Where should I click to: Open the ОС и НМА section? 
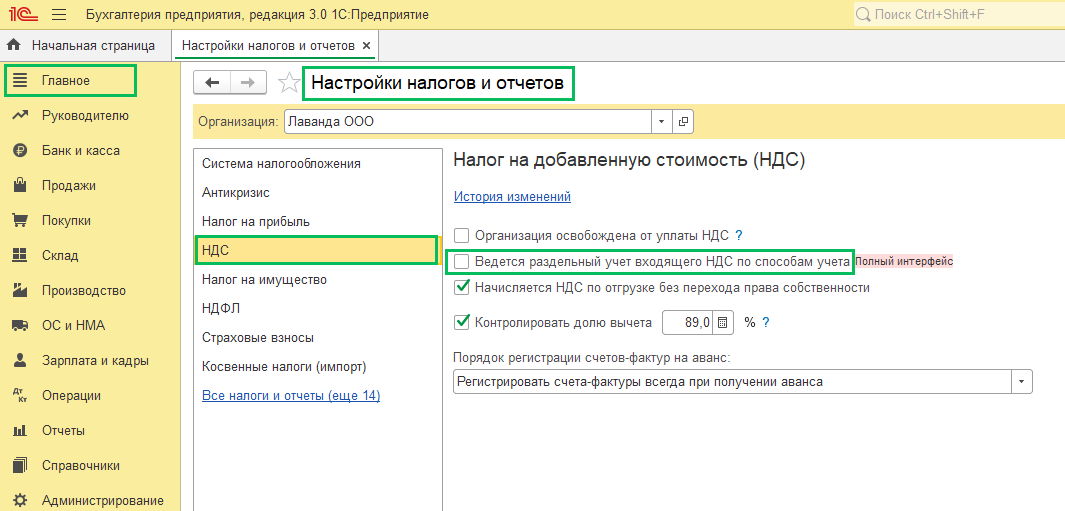90,325
